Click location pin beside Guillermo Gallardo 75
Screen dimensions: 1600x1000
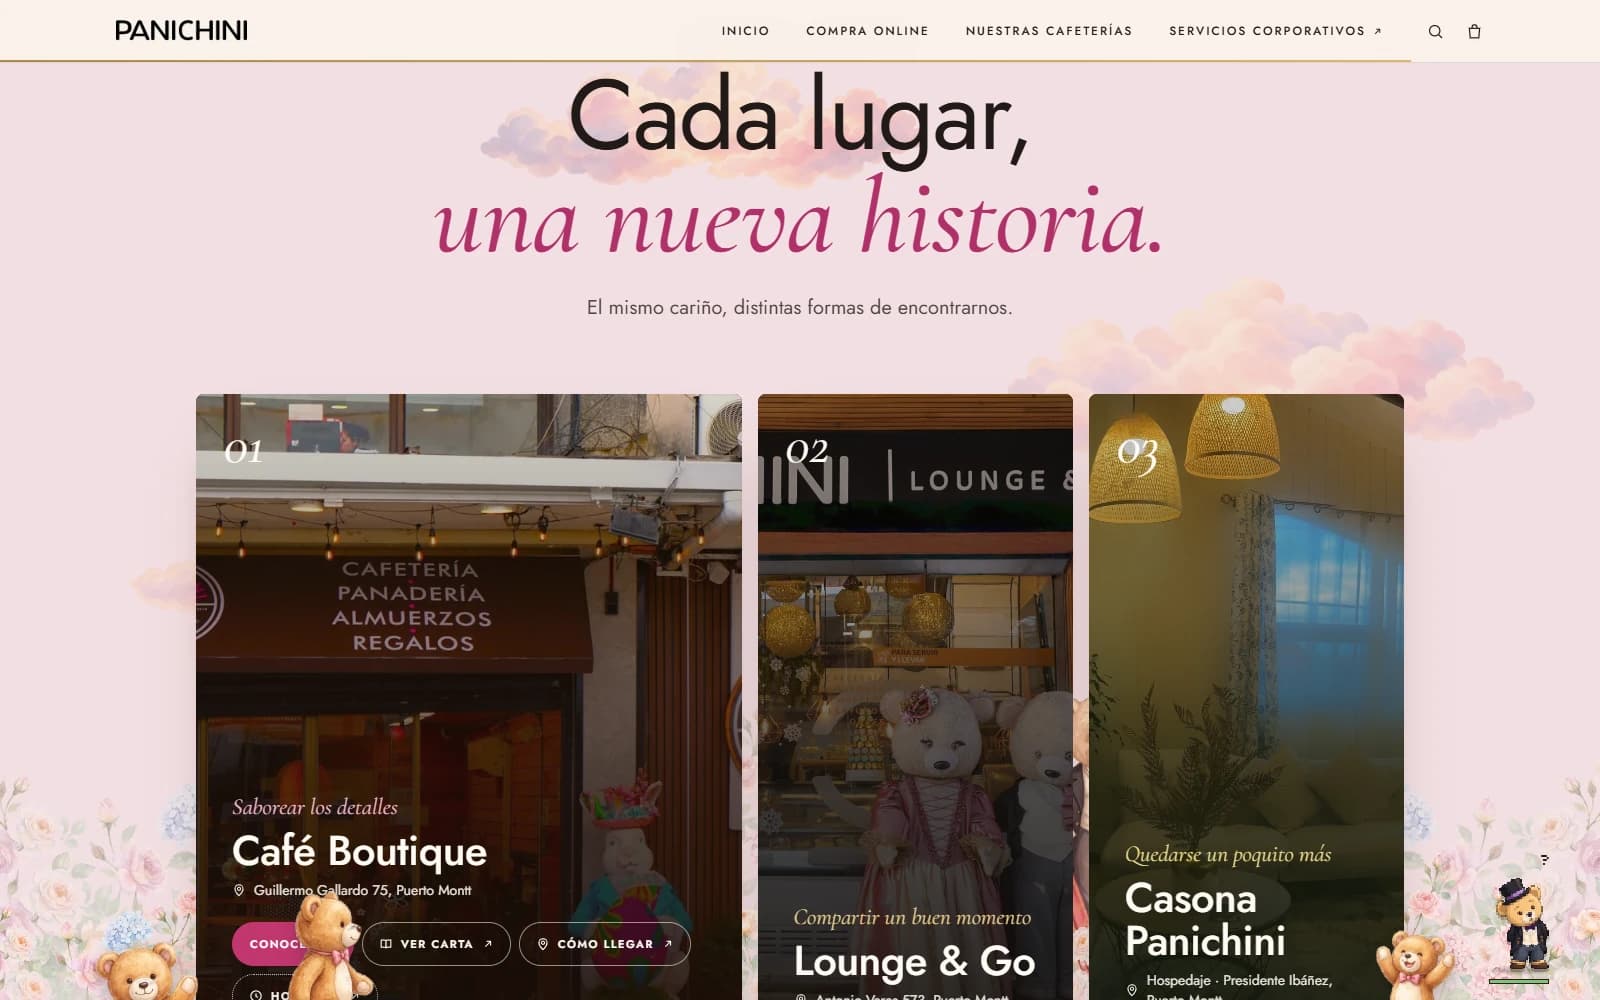click(239, 890)
